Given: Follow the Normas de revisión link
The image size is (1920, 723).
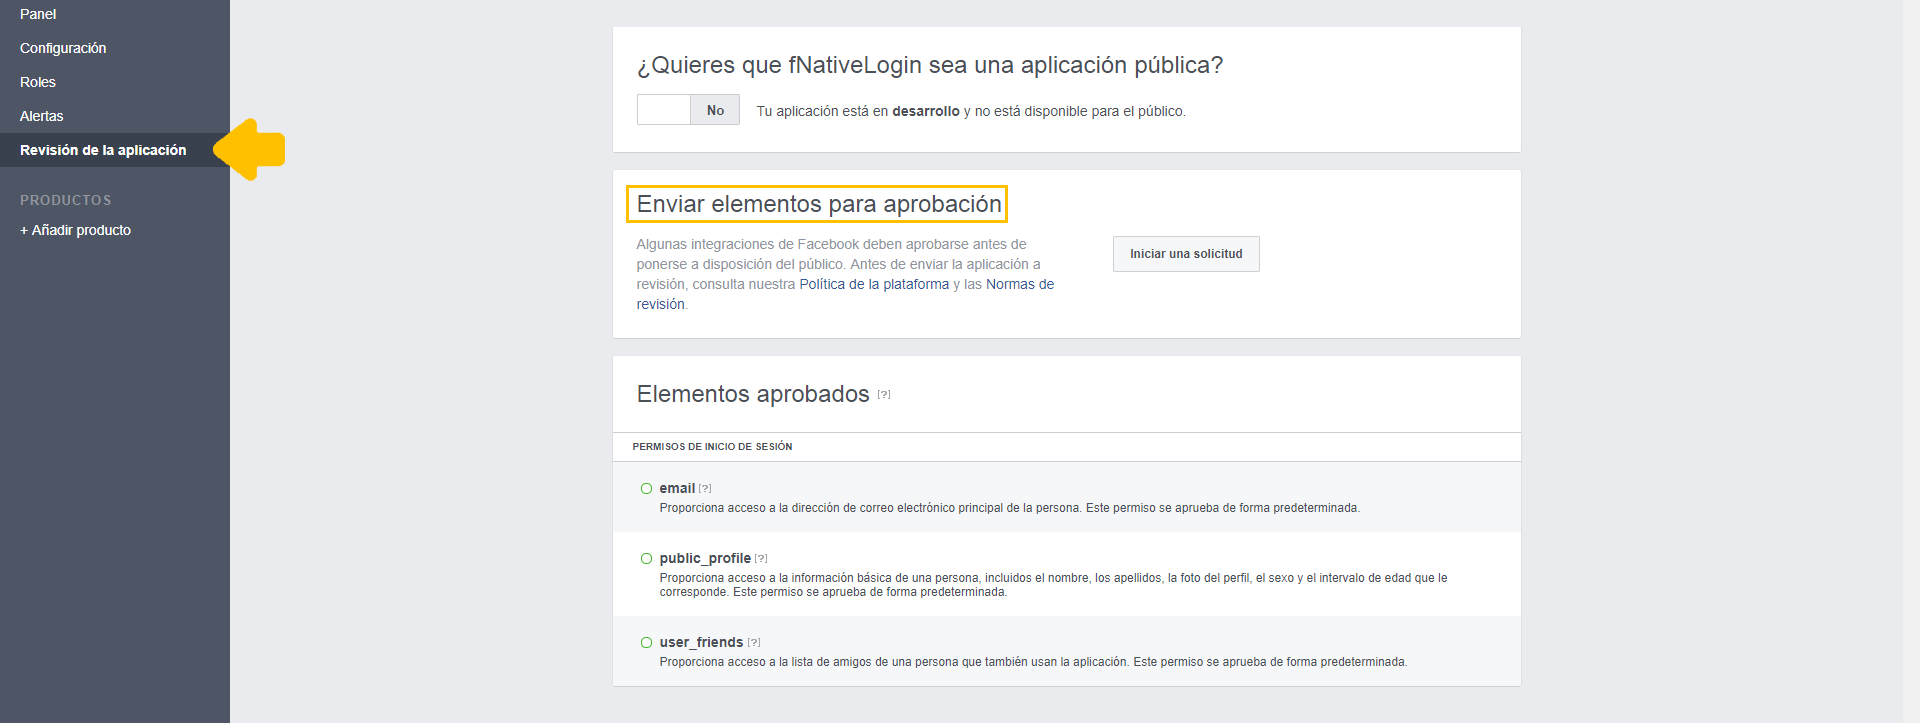Looking at the screenshot, I should (1019, 284).
